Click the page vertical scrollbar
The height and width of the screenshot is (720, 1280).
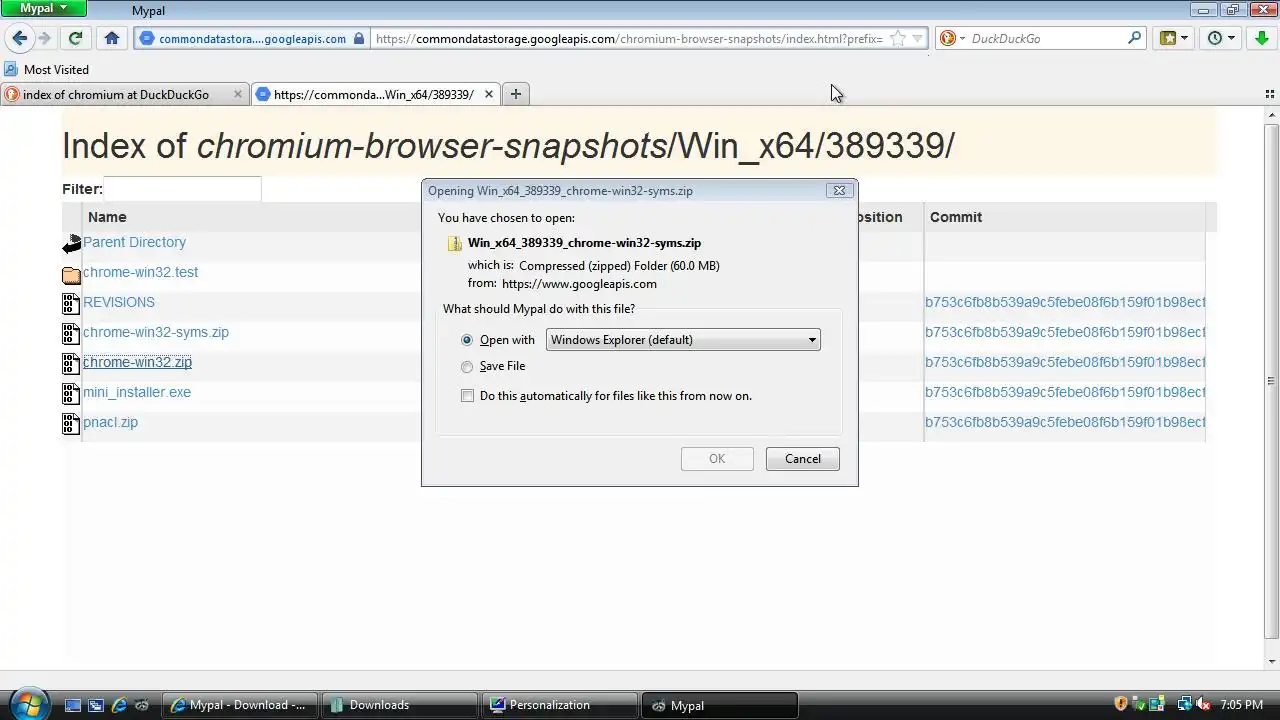pyautogui.click(x=1271, y=380)
